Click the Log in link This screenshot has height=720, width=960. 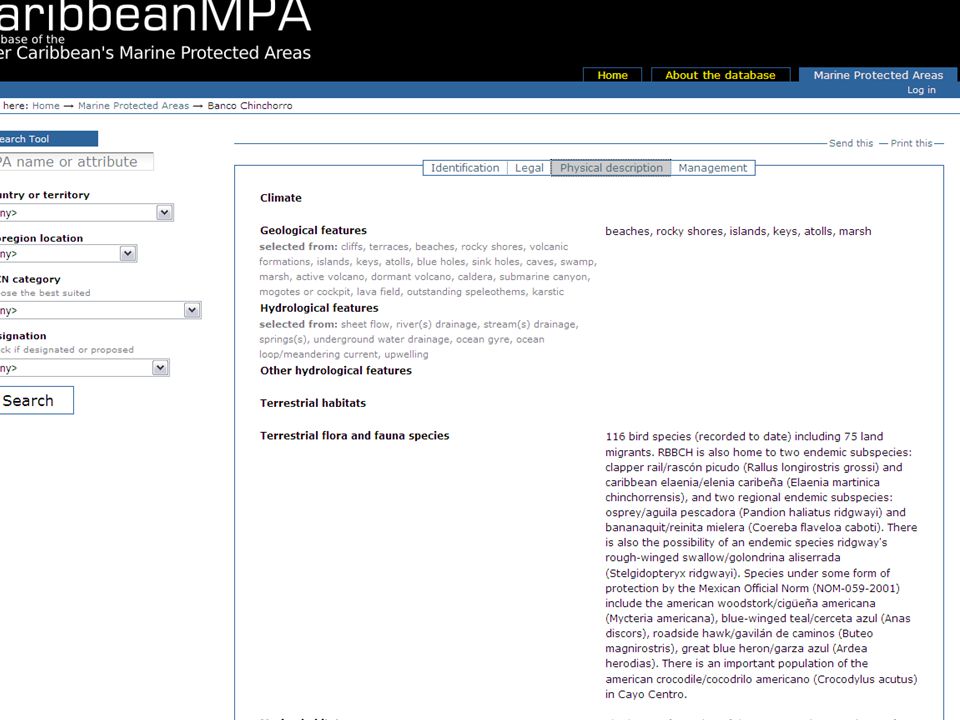pos(921,90)
